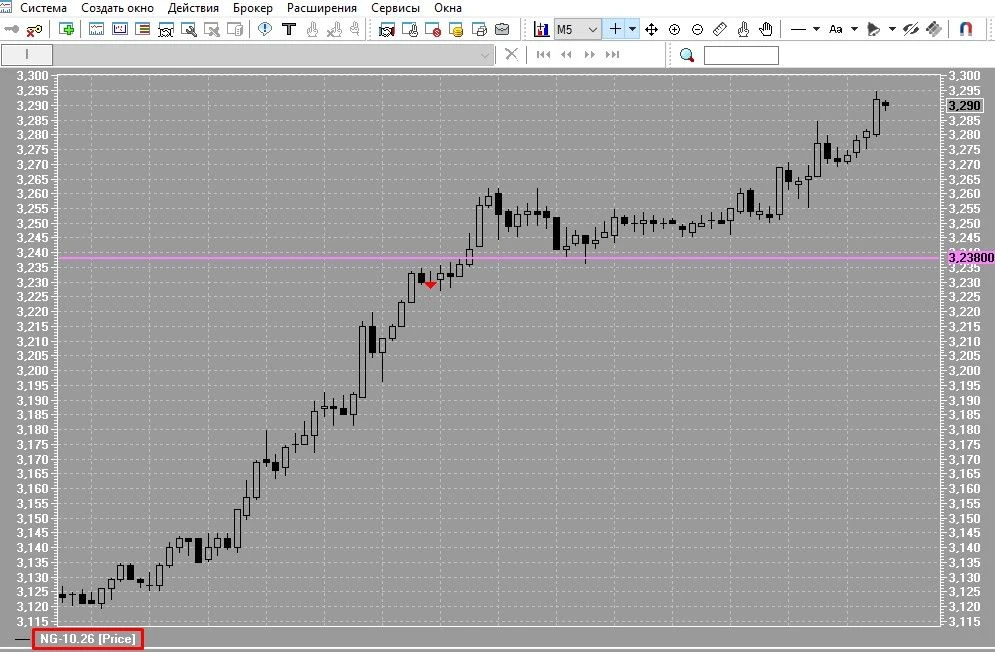The image size is (995, 652).
Task: Open the Расширения menu
Action: (322, 8)
